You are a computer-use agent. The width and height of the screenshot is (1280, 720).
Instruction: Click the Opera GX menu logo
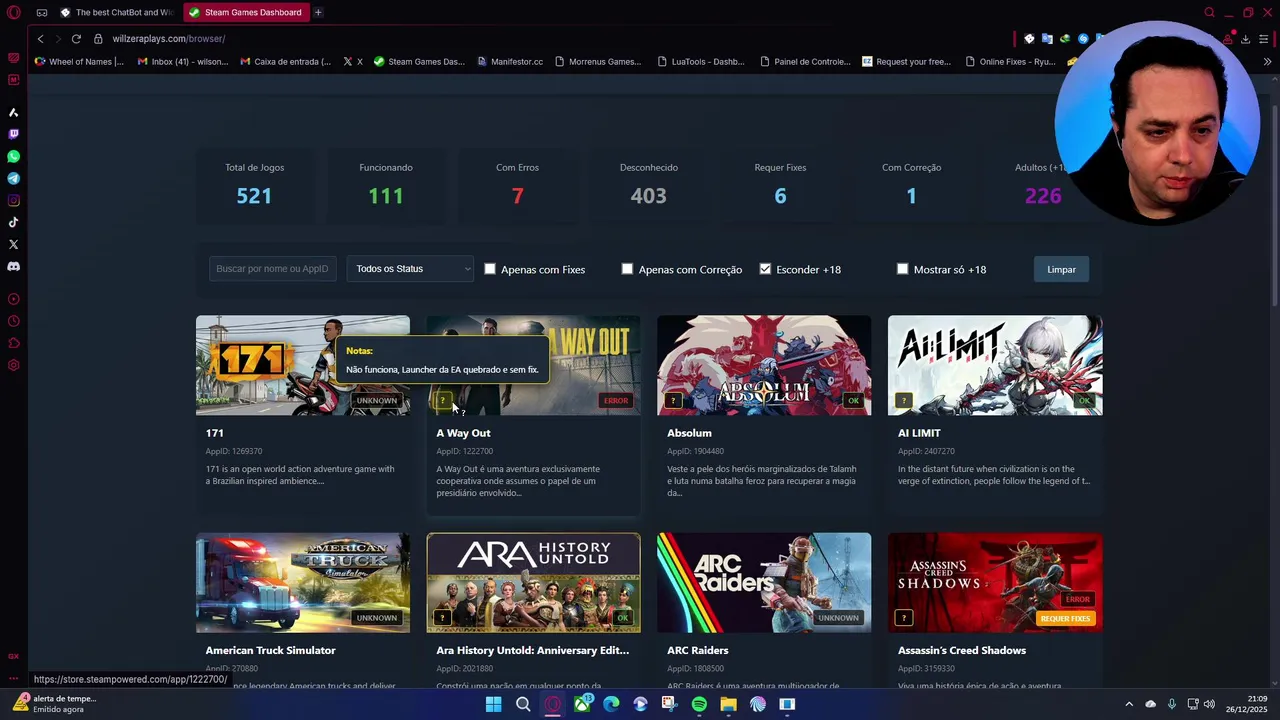pyautogui.click(x=14, y=12)
